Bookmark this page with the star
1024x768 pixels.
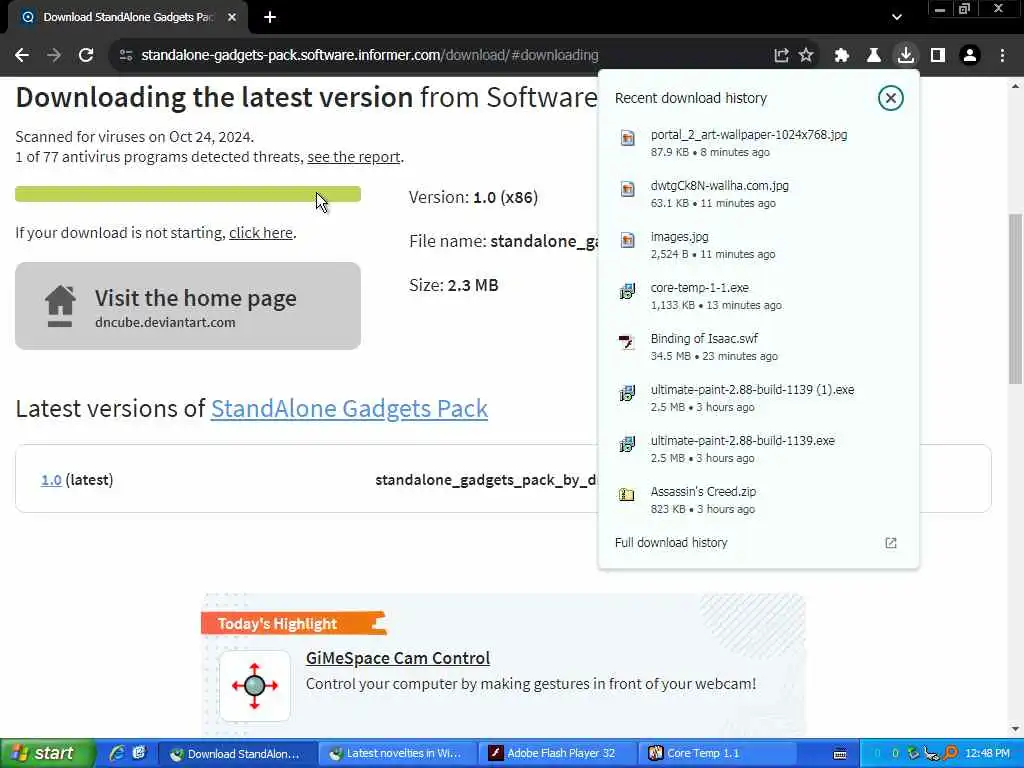coord(807,56)
